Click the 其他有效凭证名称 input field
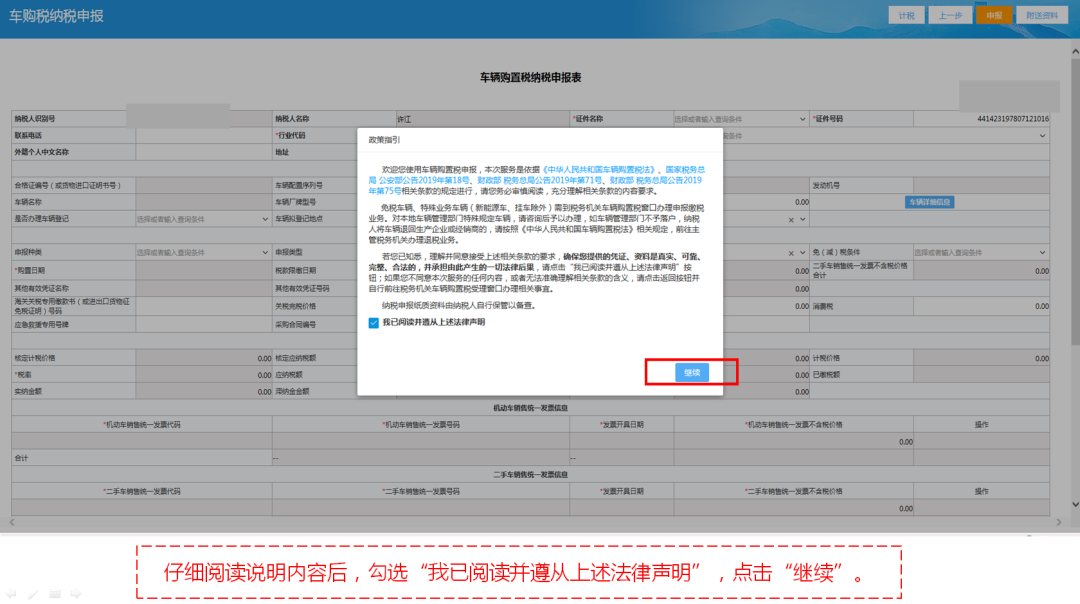This screenshot has width=1080, height=604. tap(204, 289)
